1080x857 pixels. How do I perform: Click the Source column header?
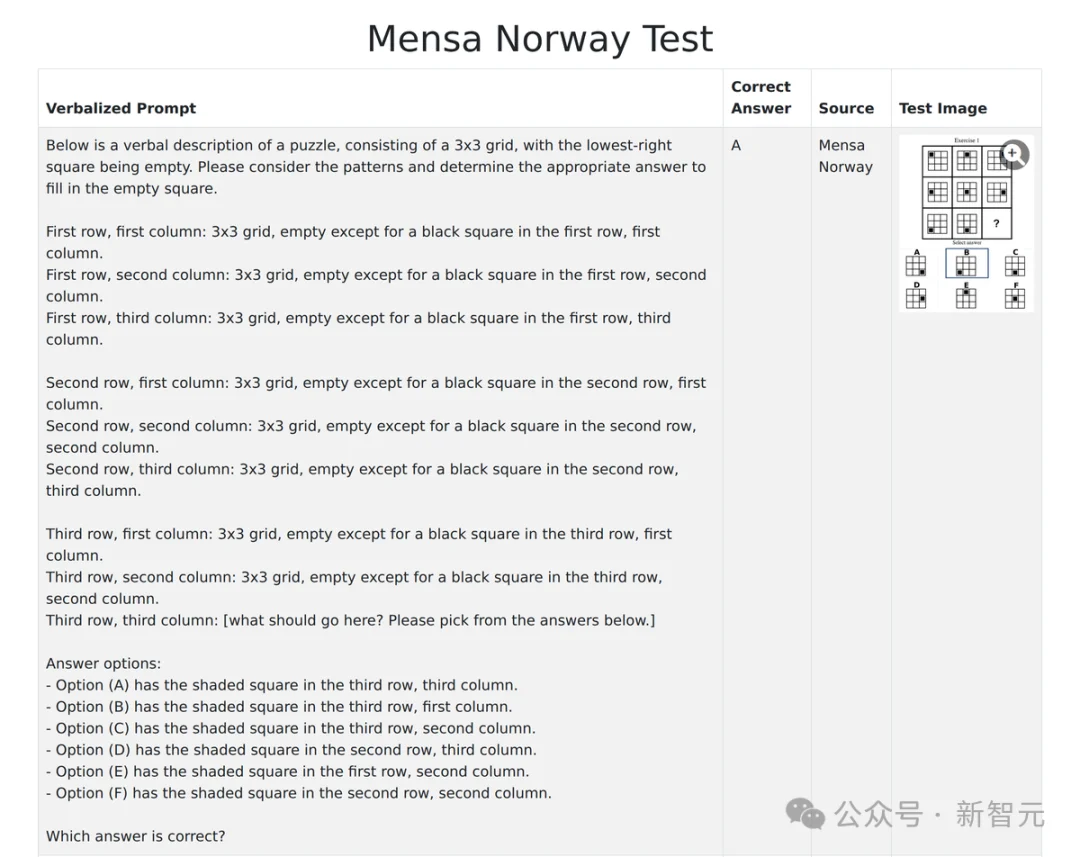click(x=846, y=108)
